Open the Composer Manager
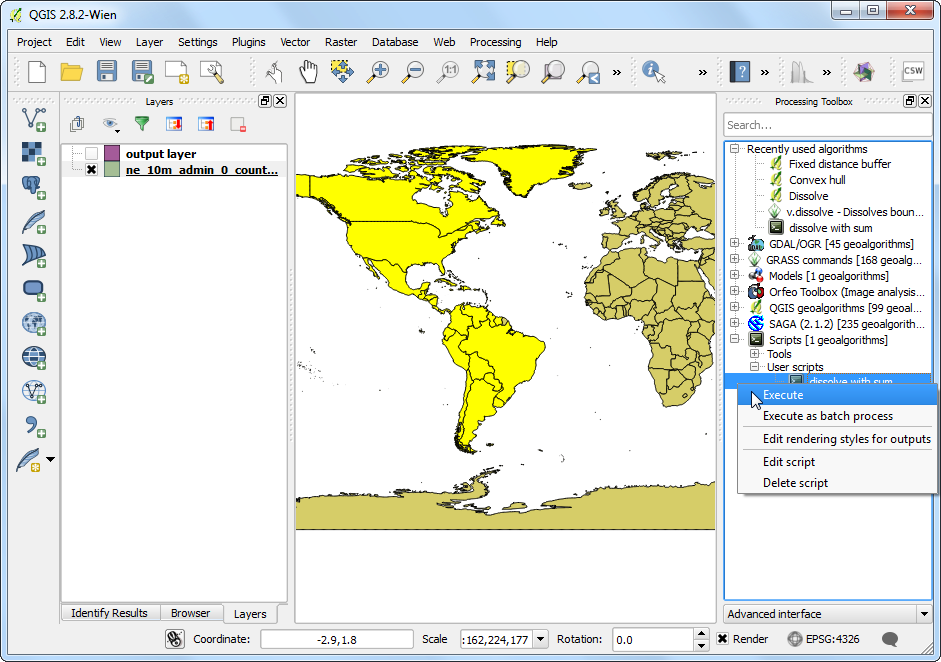The image size is (941, 662). coord(212,72)
